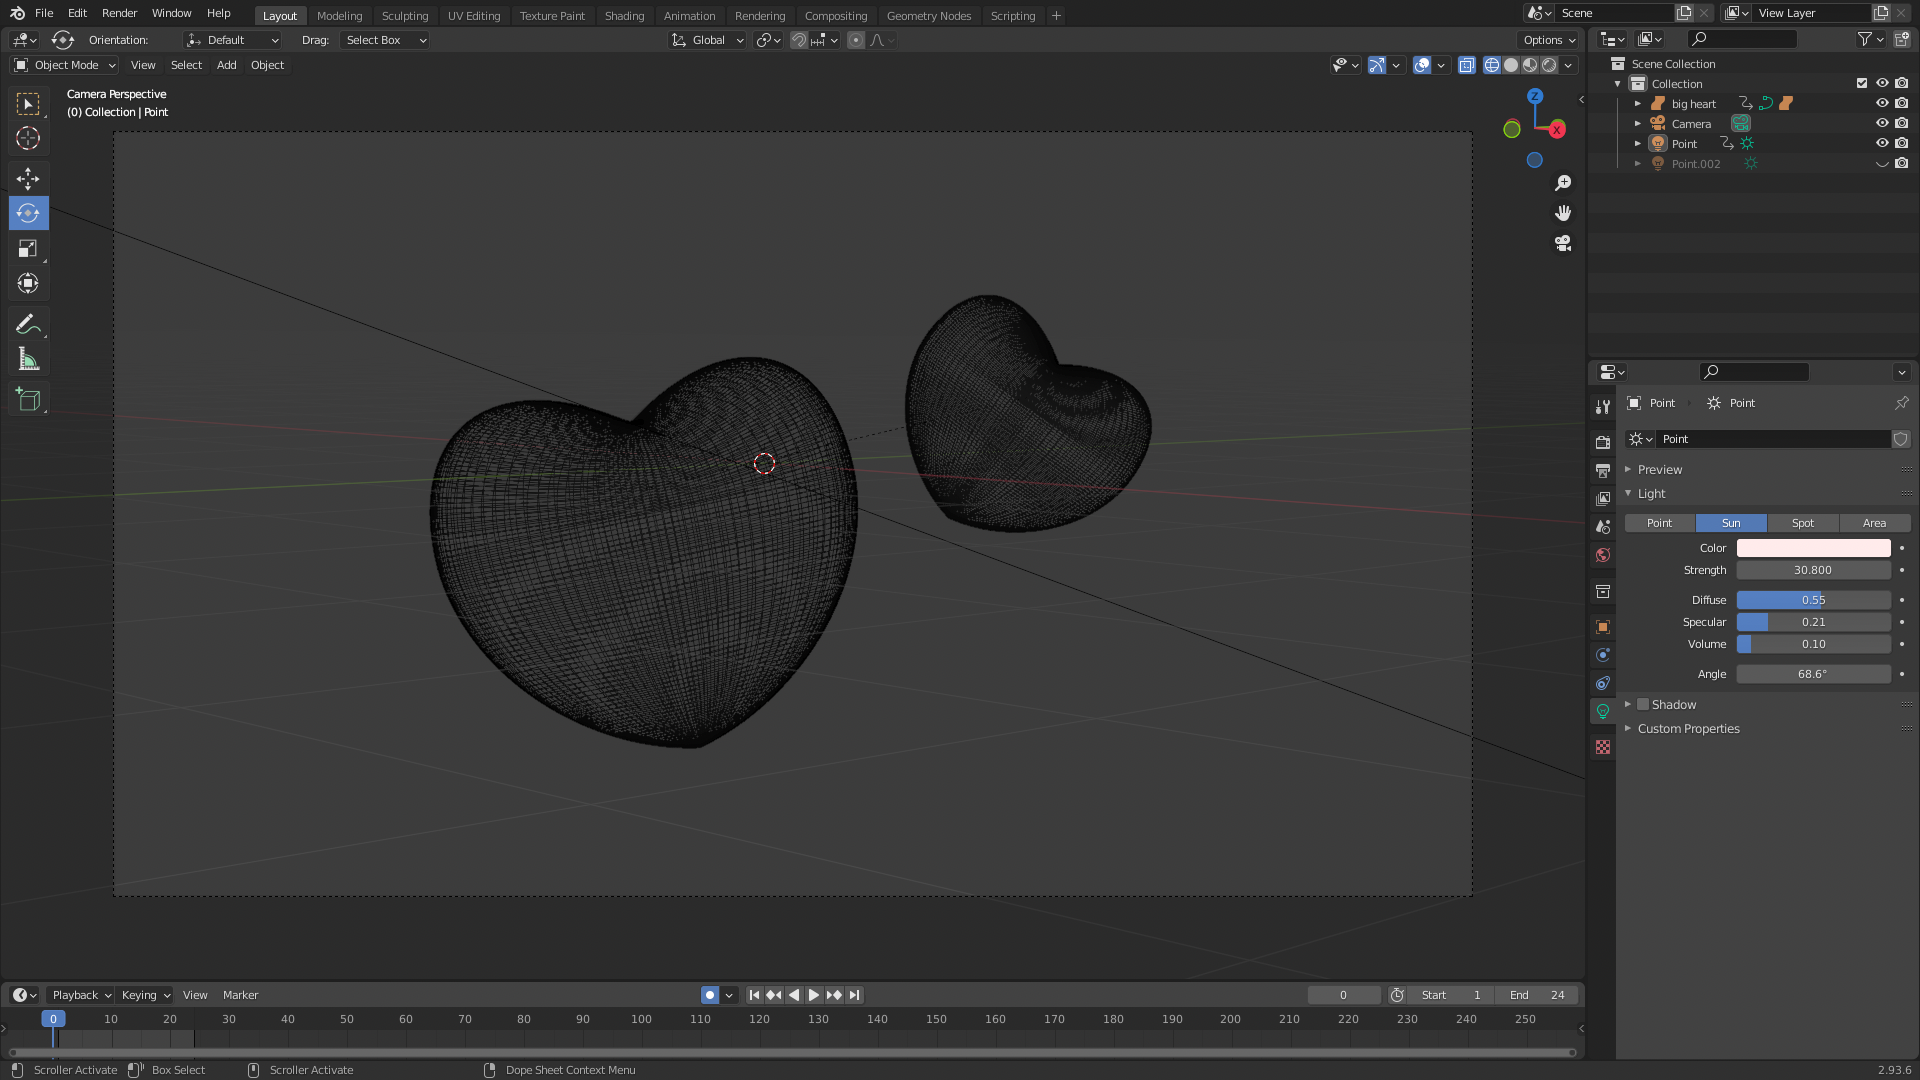This screenshot has height=1080, width=1920.
Task: Click the End frame field
Action: tap(1537, 995)
